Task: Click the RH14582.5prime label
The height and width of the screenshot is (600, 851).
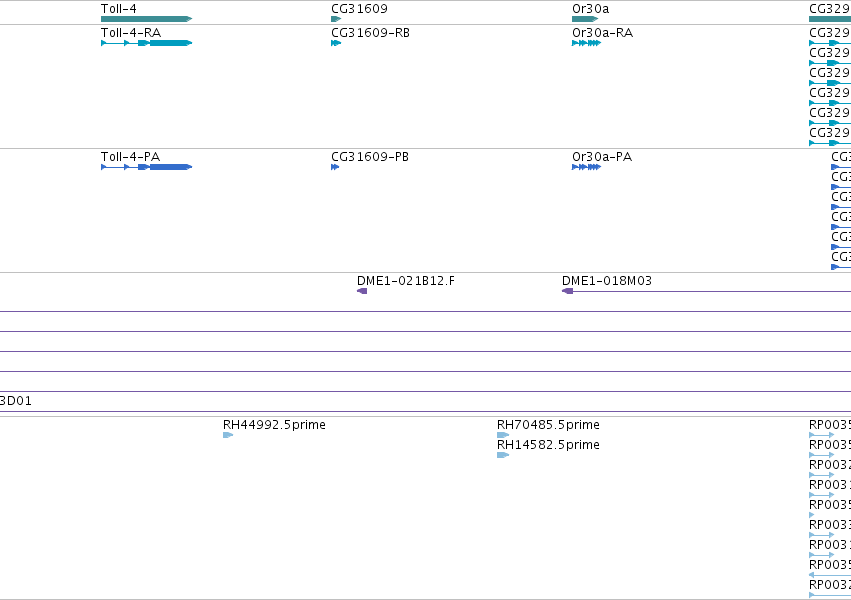Action: (x=549, y=445)
